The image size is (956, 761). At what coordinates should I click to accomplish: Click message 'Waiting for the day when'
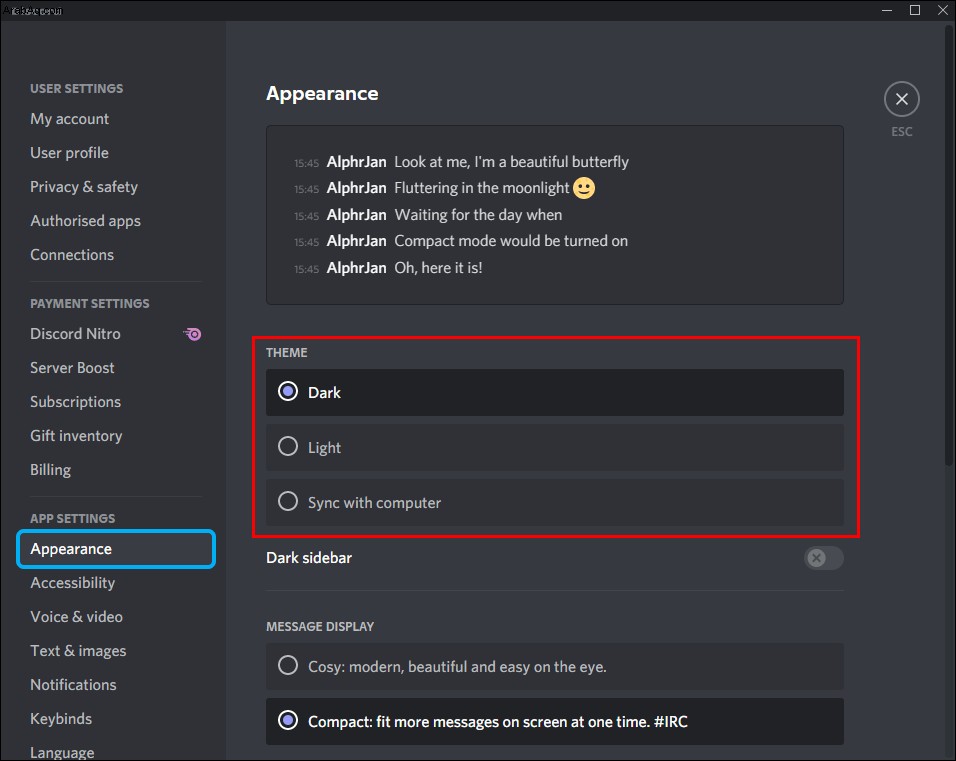(x=478, y=215)
